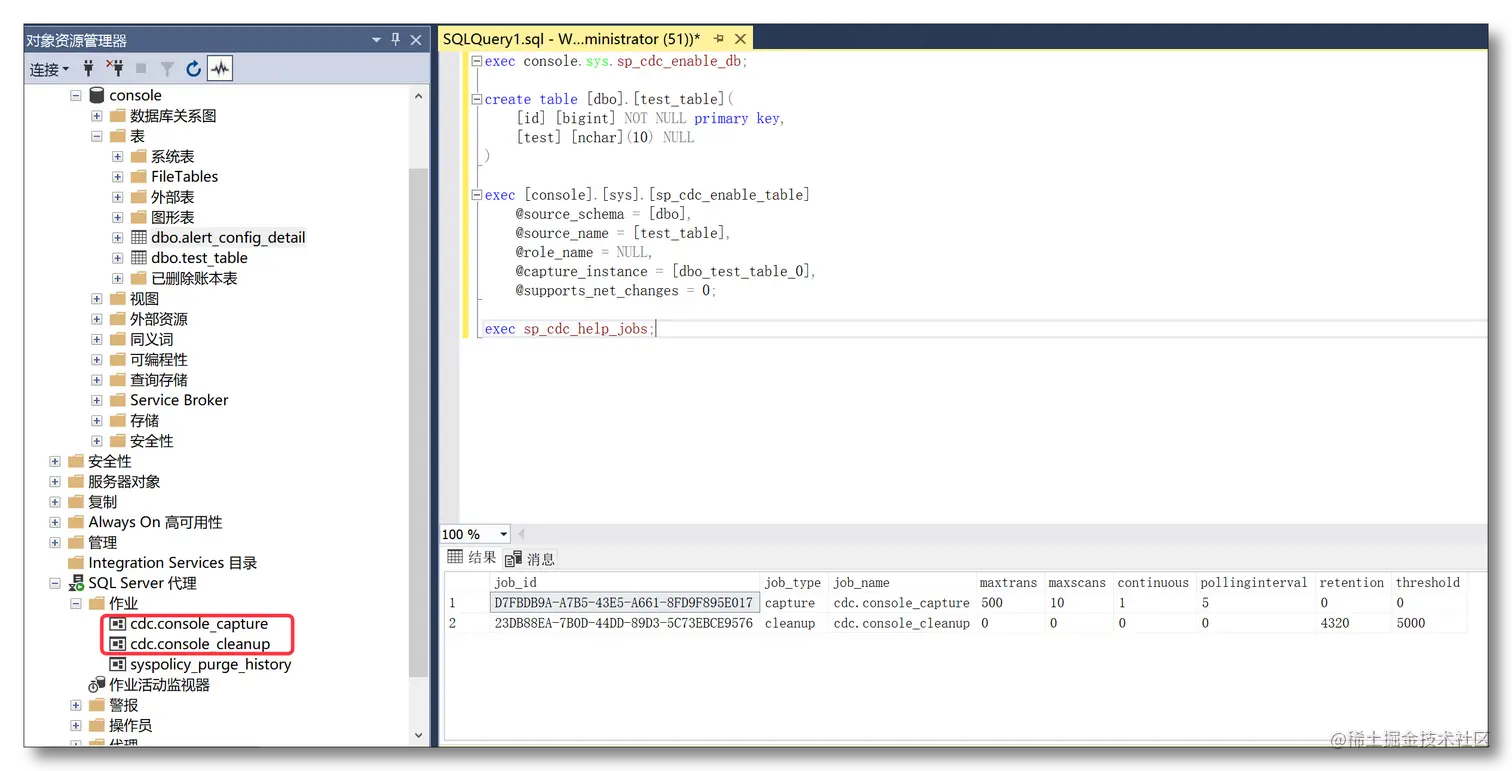This screenshot has width=1512, height=771.
Task: Expand the dbo.test_table node
Action: (117, 258)
